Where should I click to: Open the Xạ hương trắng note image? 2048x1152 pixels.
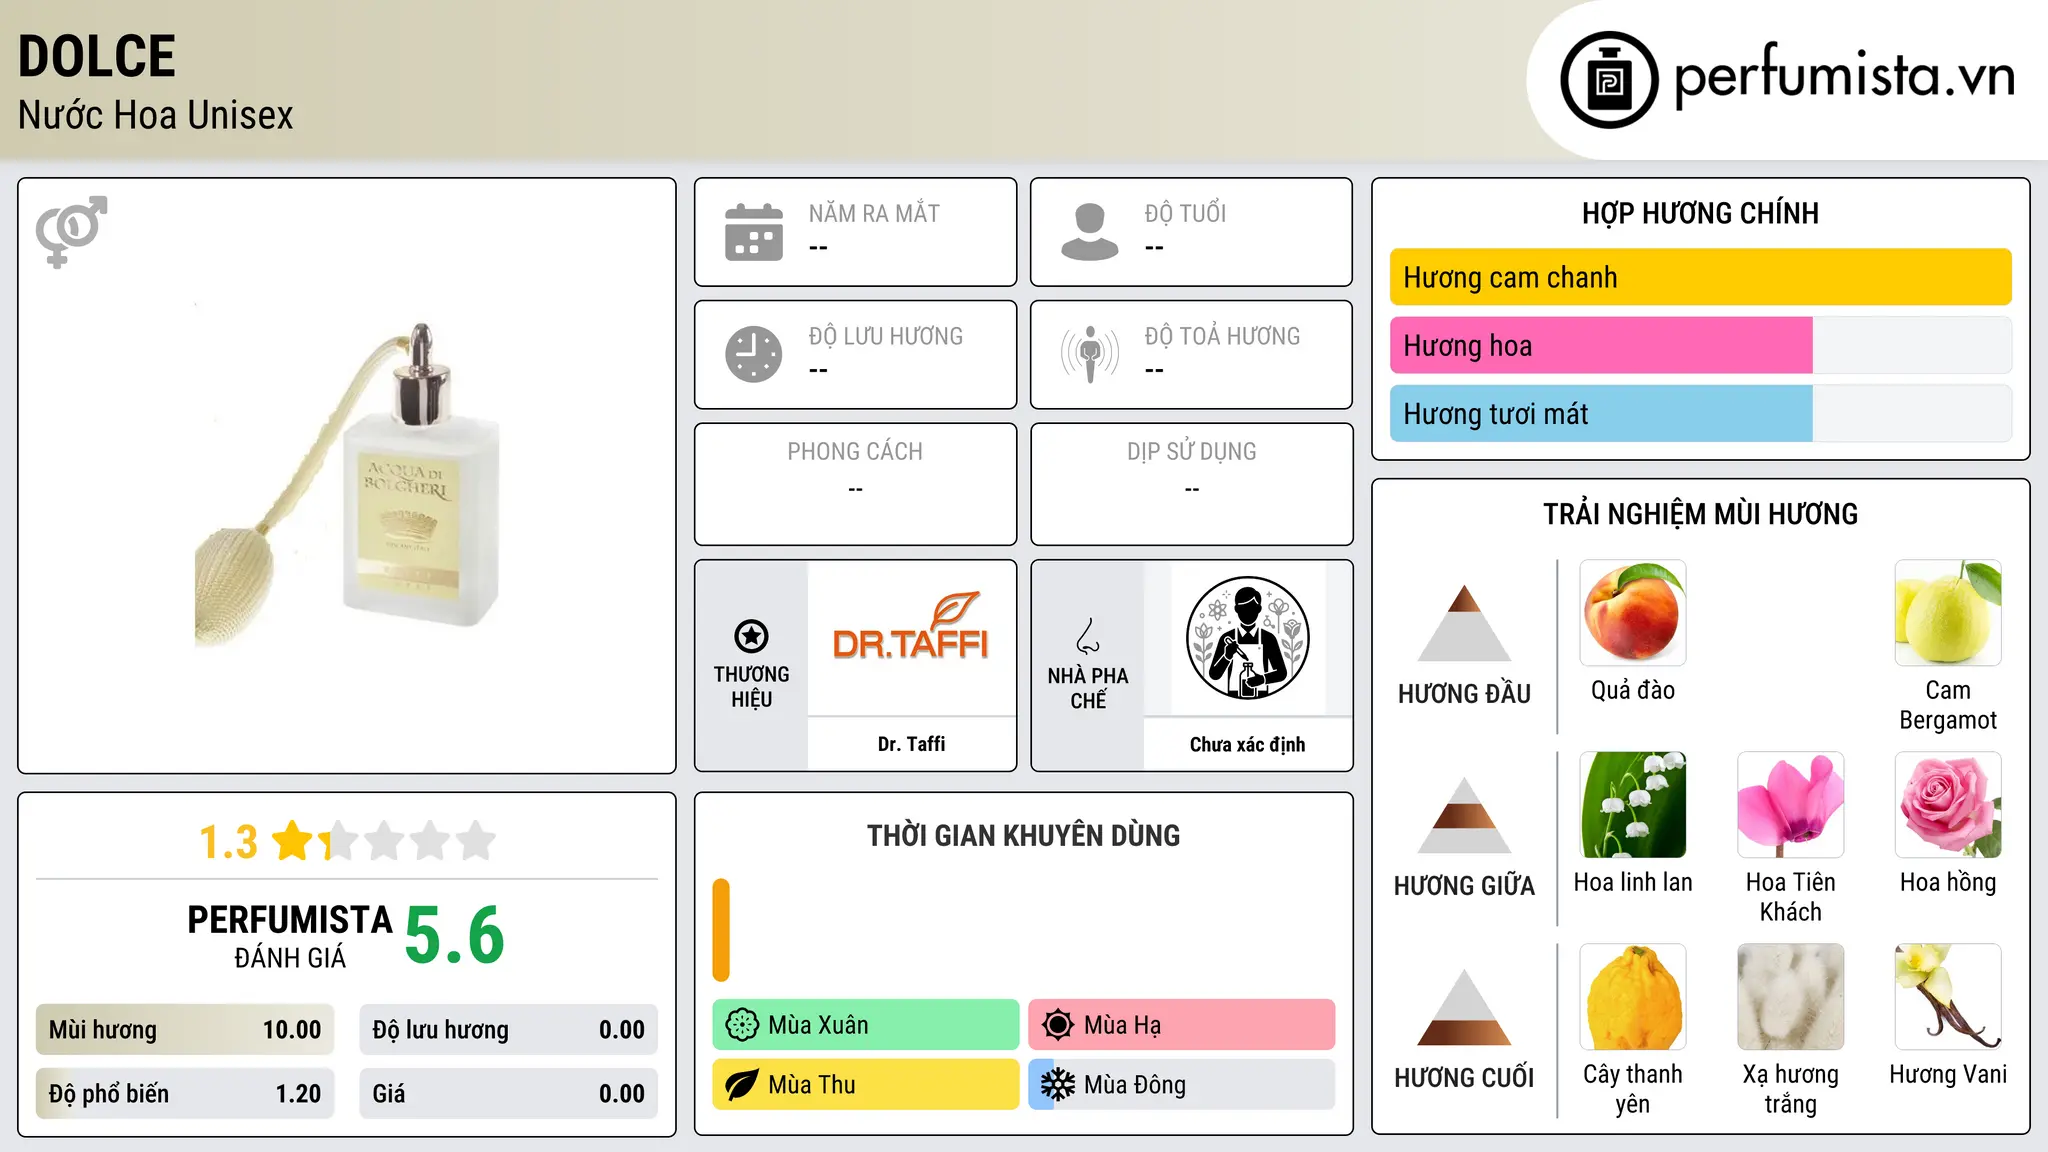tap(1791, 997)
